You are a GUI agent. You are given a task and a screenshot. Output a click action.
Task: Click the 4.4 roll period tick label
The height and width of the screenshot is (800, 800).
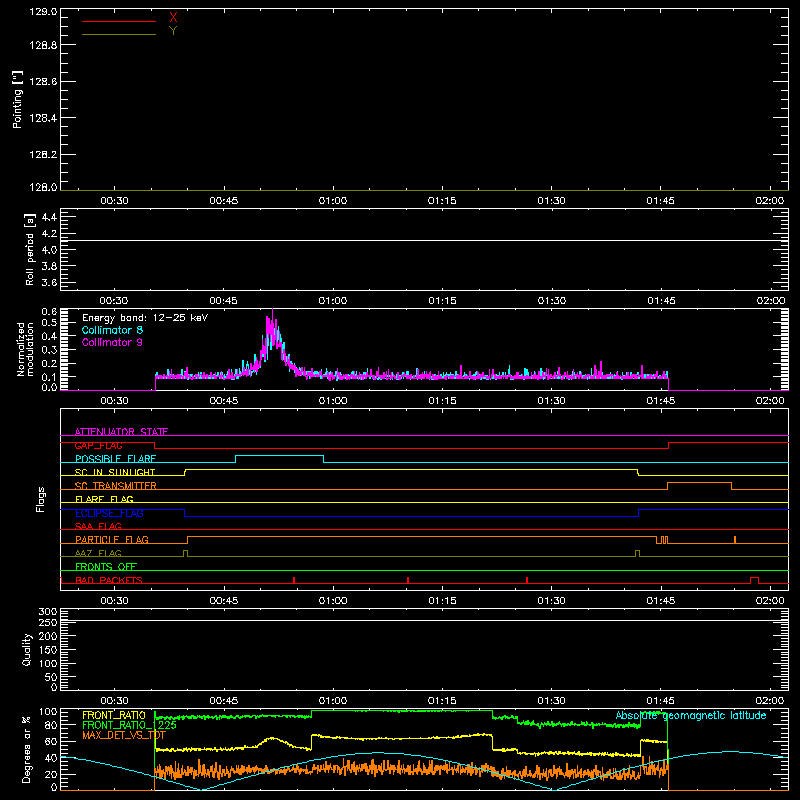coord(49,217)
